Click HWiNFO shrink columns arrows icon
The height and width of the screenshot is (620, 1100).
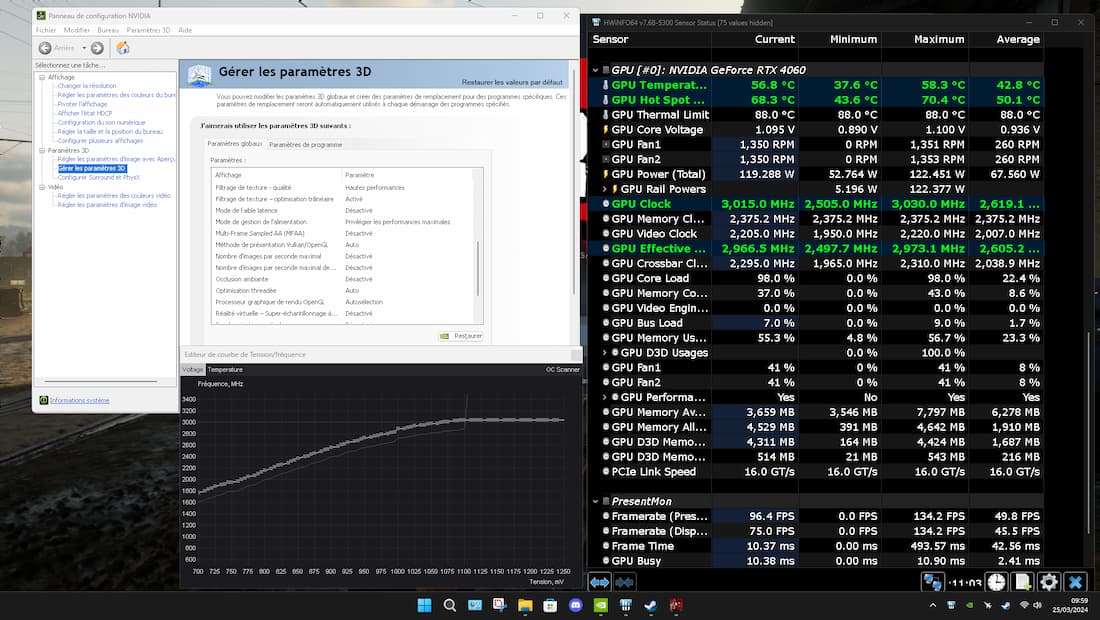624,582
